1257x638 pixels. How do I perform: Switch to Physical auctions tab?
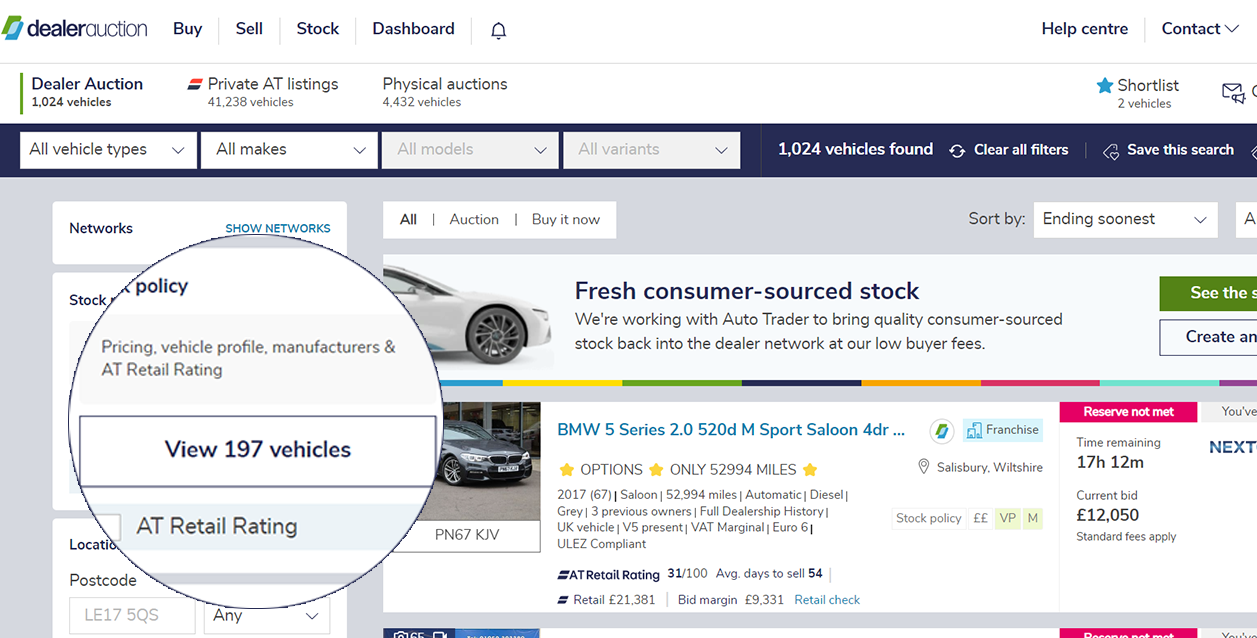point(445,92)
